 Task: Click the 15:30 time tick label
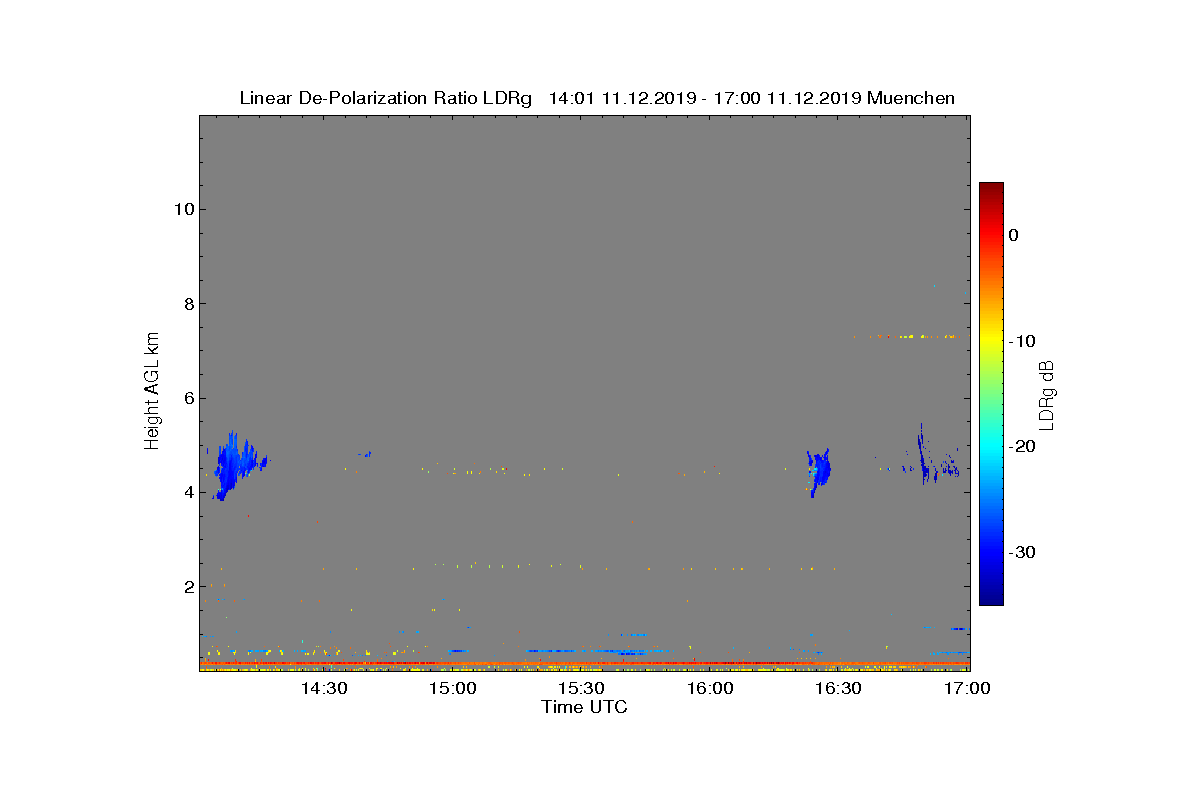point(581,688)
